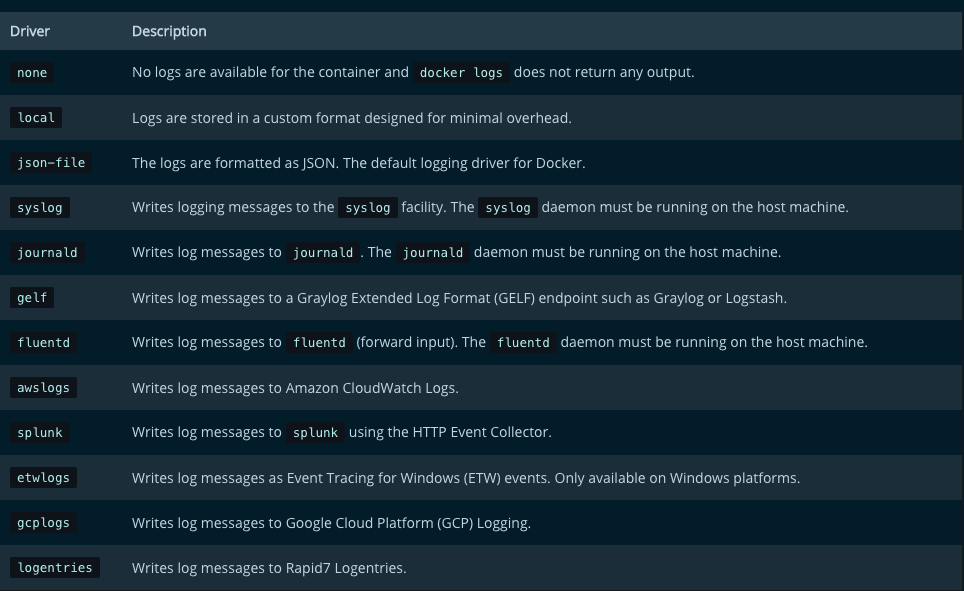Click 'Amazon CloudWatch Logs' description text

[371, 388]
